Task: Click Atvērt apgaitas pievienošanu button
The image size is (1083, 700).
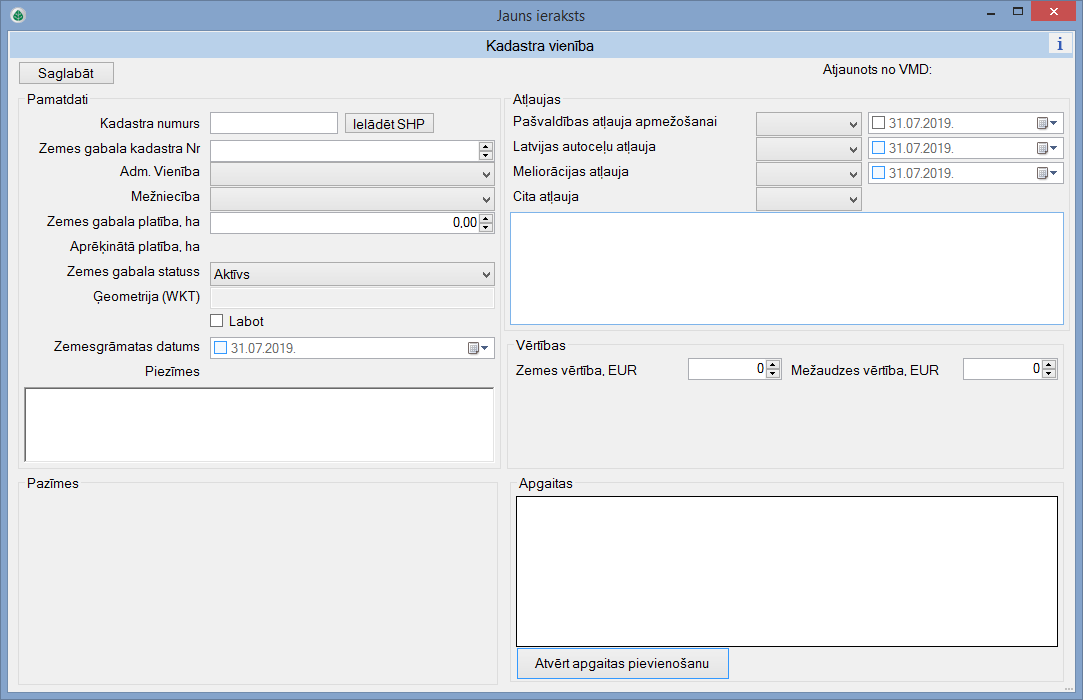Action: tap(622, 664)
